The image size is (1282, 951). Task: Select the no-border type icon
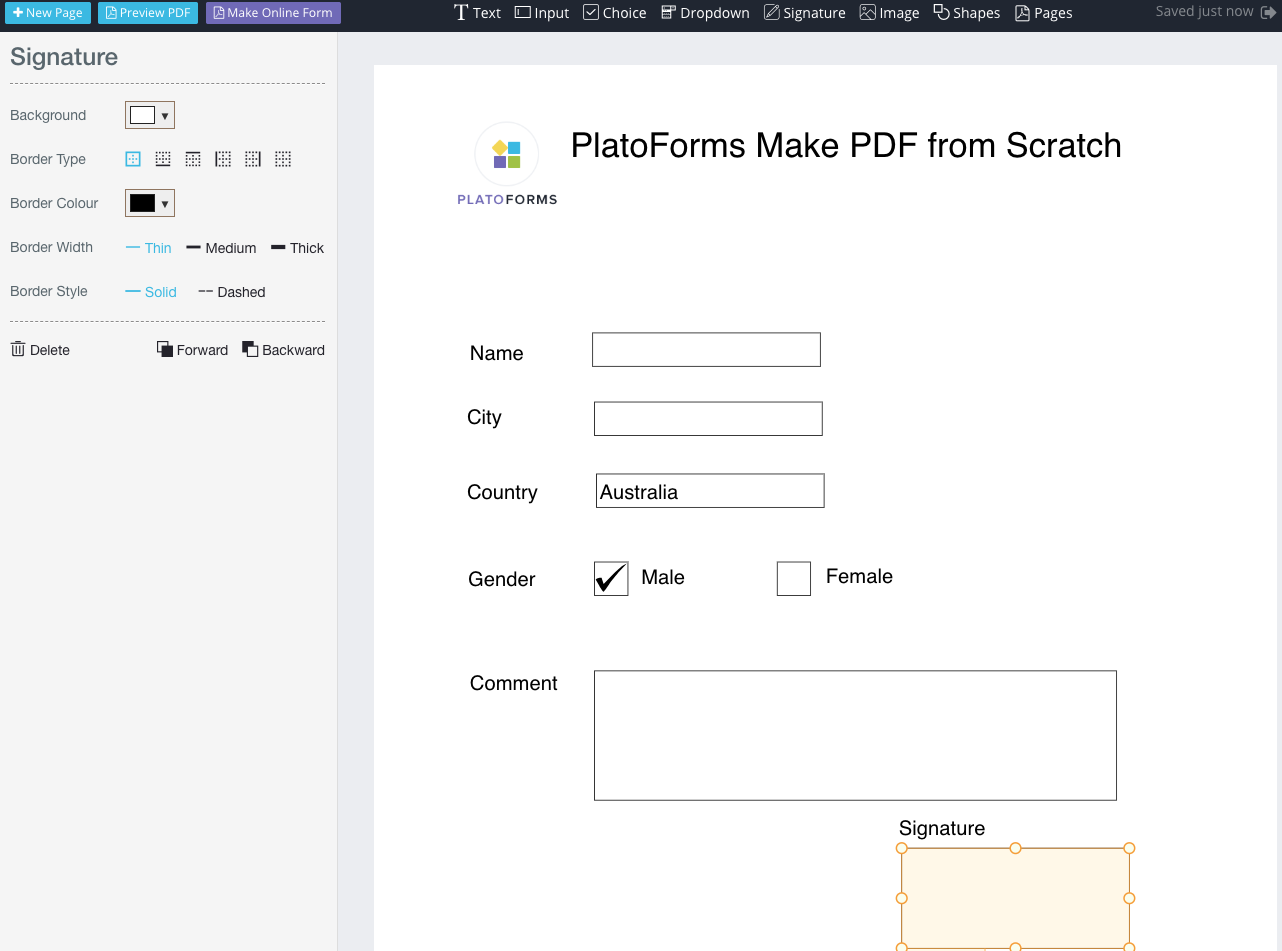[x=283, y=159]
